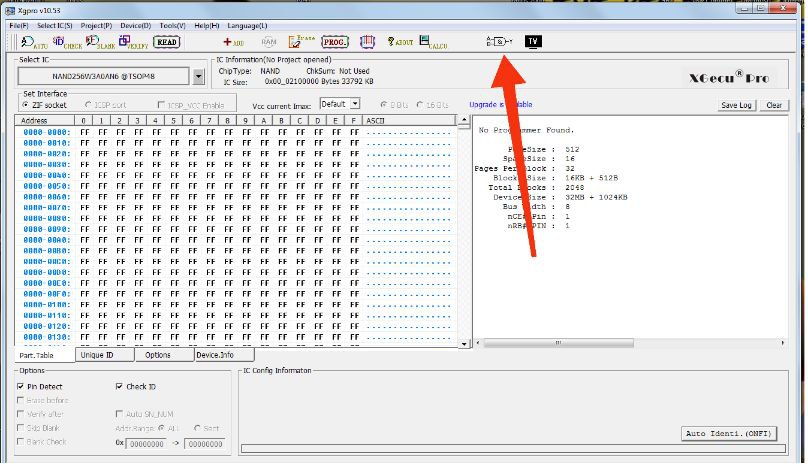Open the Device(D) menu

click(x=135, y=24)
